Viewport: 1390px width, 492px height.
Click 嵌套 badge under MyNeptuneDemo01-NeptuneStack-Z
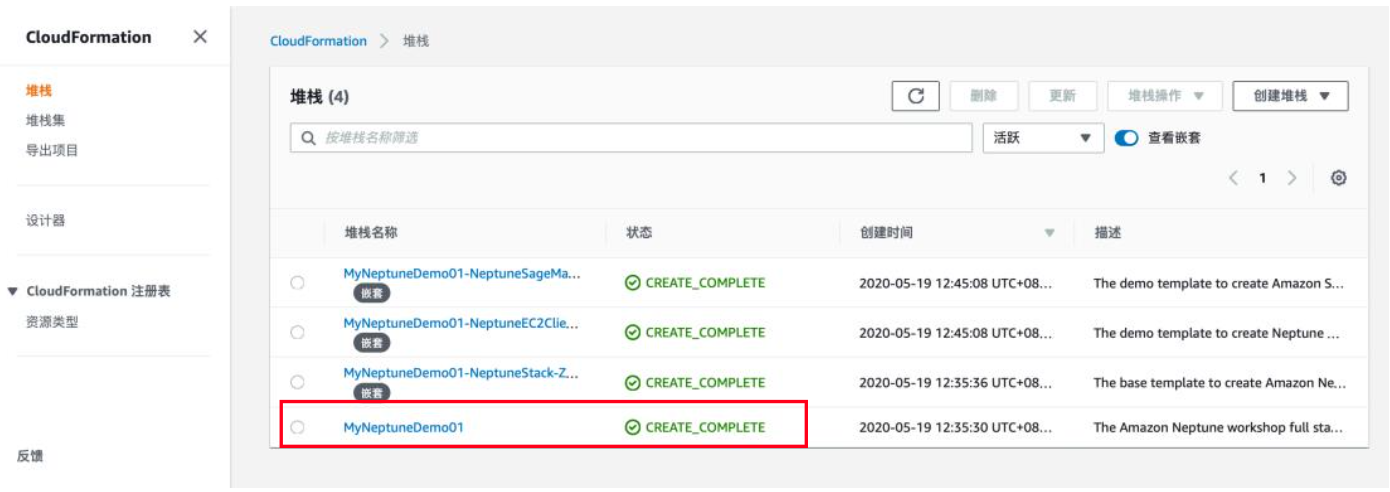pyautogui.click(x=372, y=393)
